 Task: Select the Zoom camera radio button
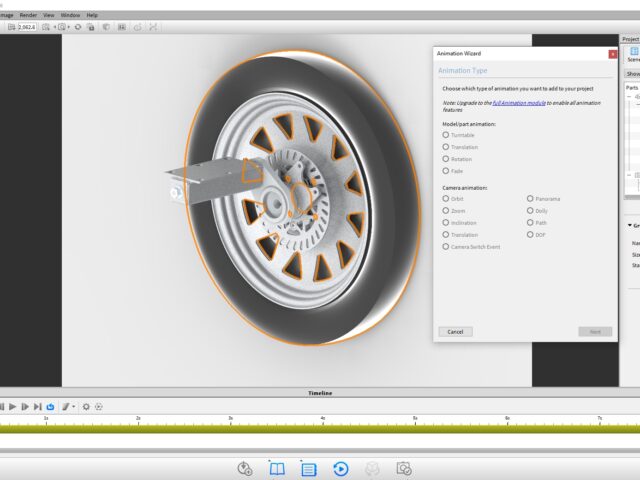click(x=446, y=211)
